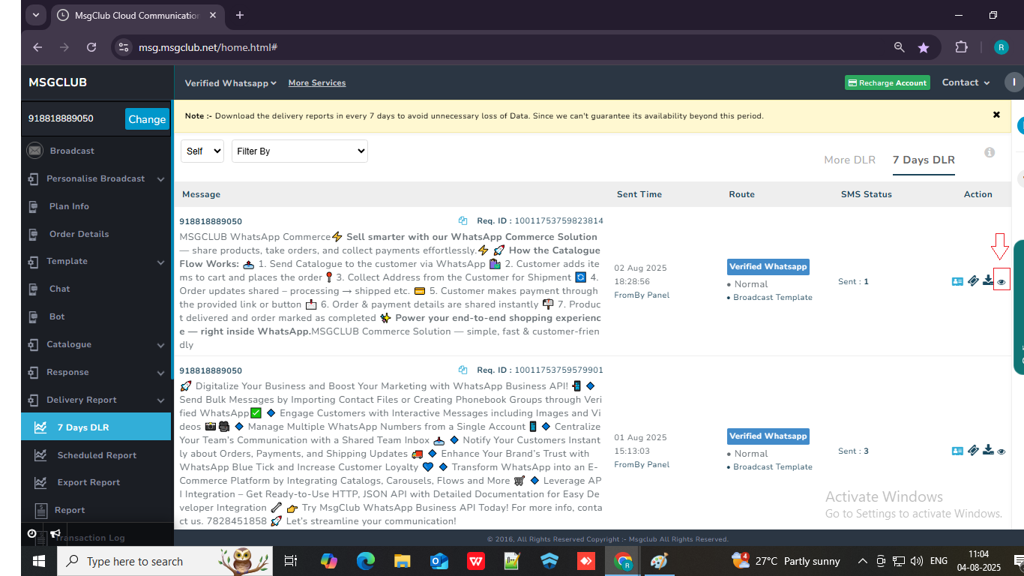Click the MSGCLUB logo text

tap(57, 82)
